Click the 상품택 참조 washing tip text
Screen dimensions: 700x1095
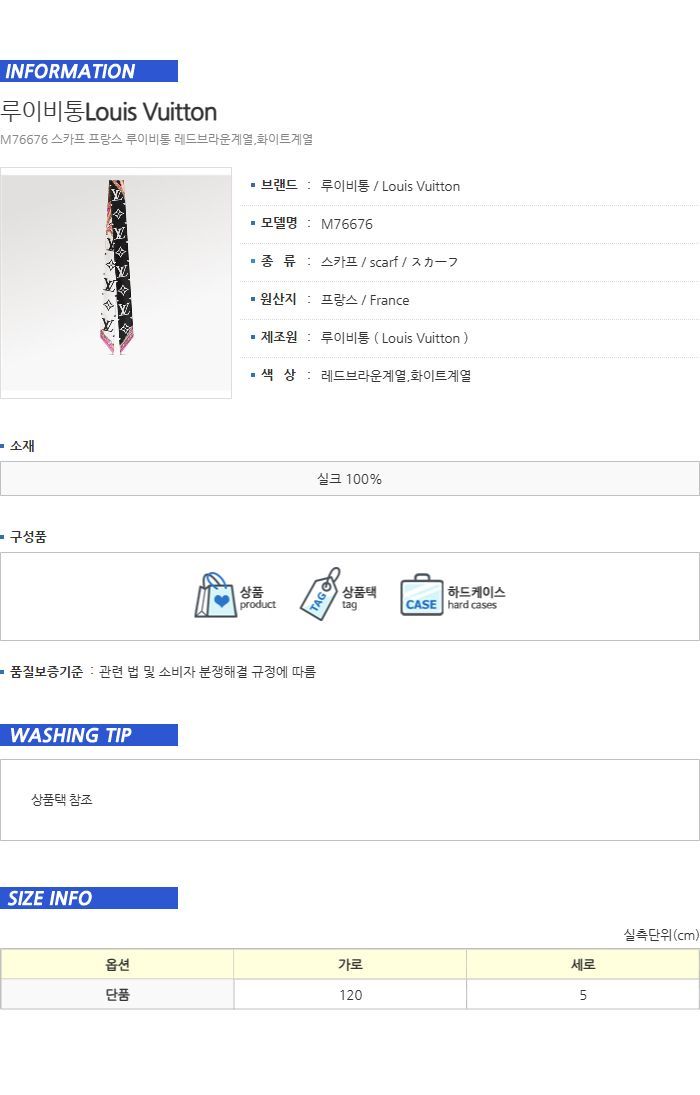point(62,800)
